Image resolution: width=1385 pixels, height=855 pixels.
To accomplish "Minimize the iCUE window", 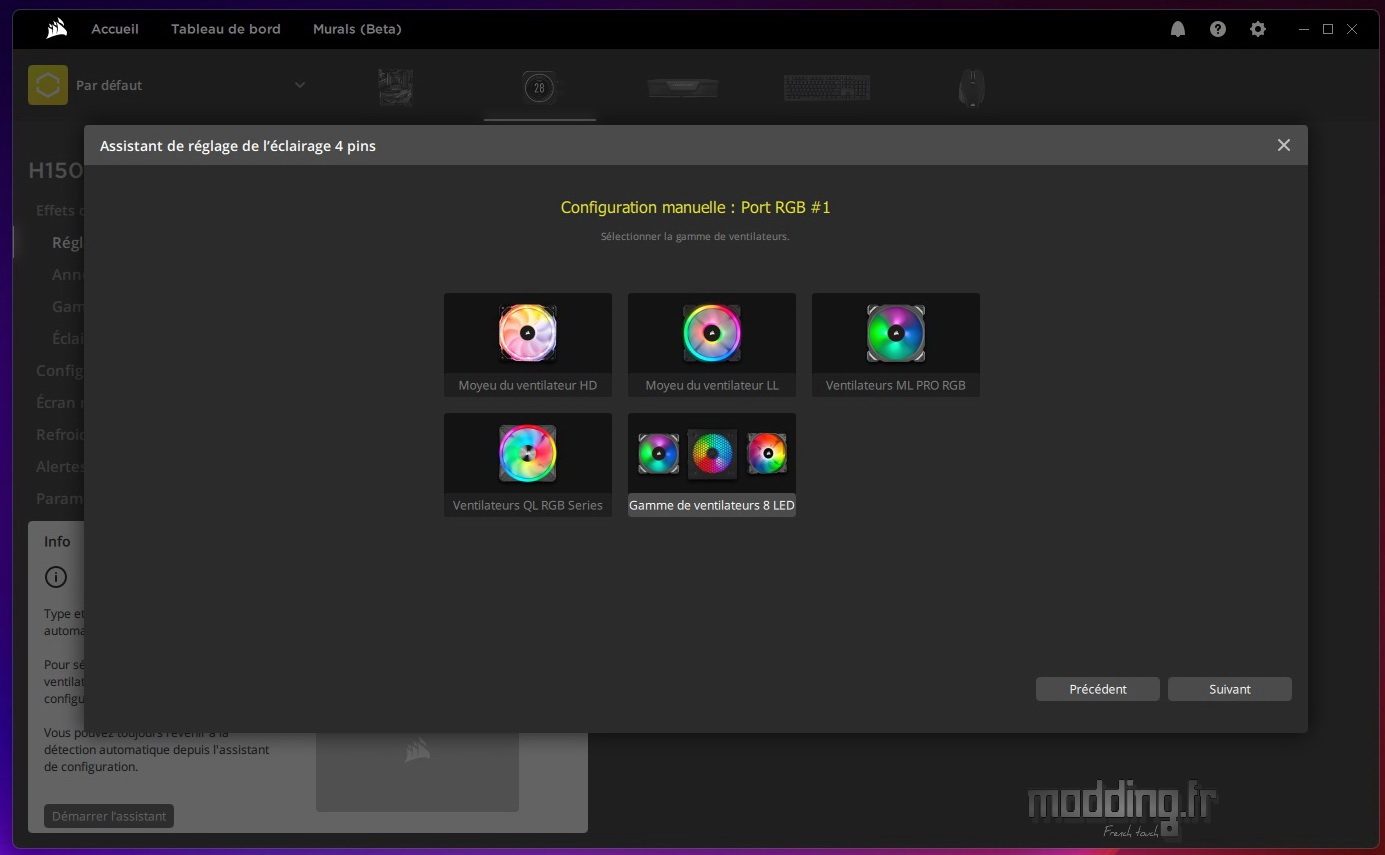I will coord(1304,29).
